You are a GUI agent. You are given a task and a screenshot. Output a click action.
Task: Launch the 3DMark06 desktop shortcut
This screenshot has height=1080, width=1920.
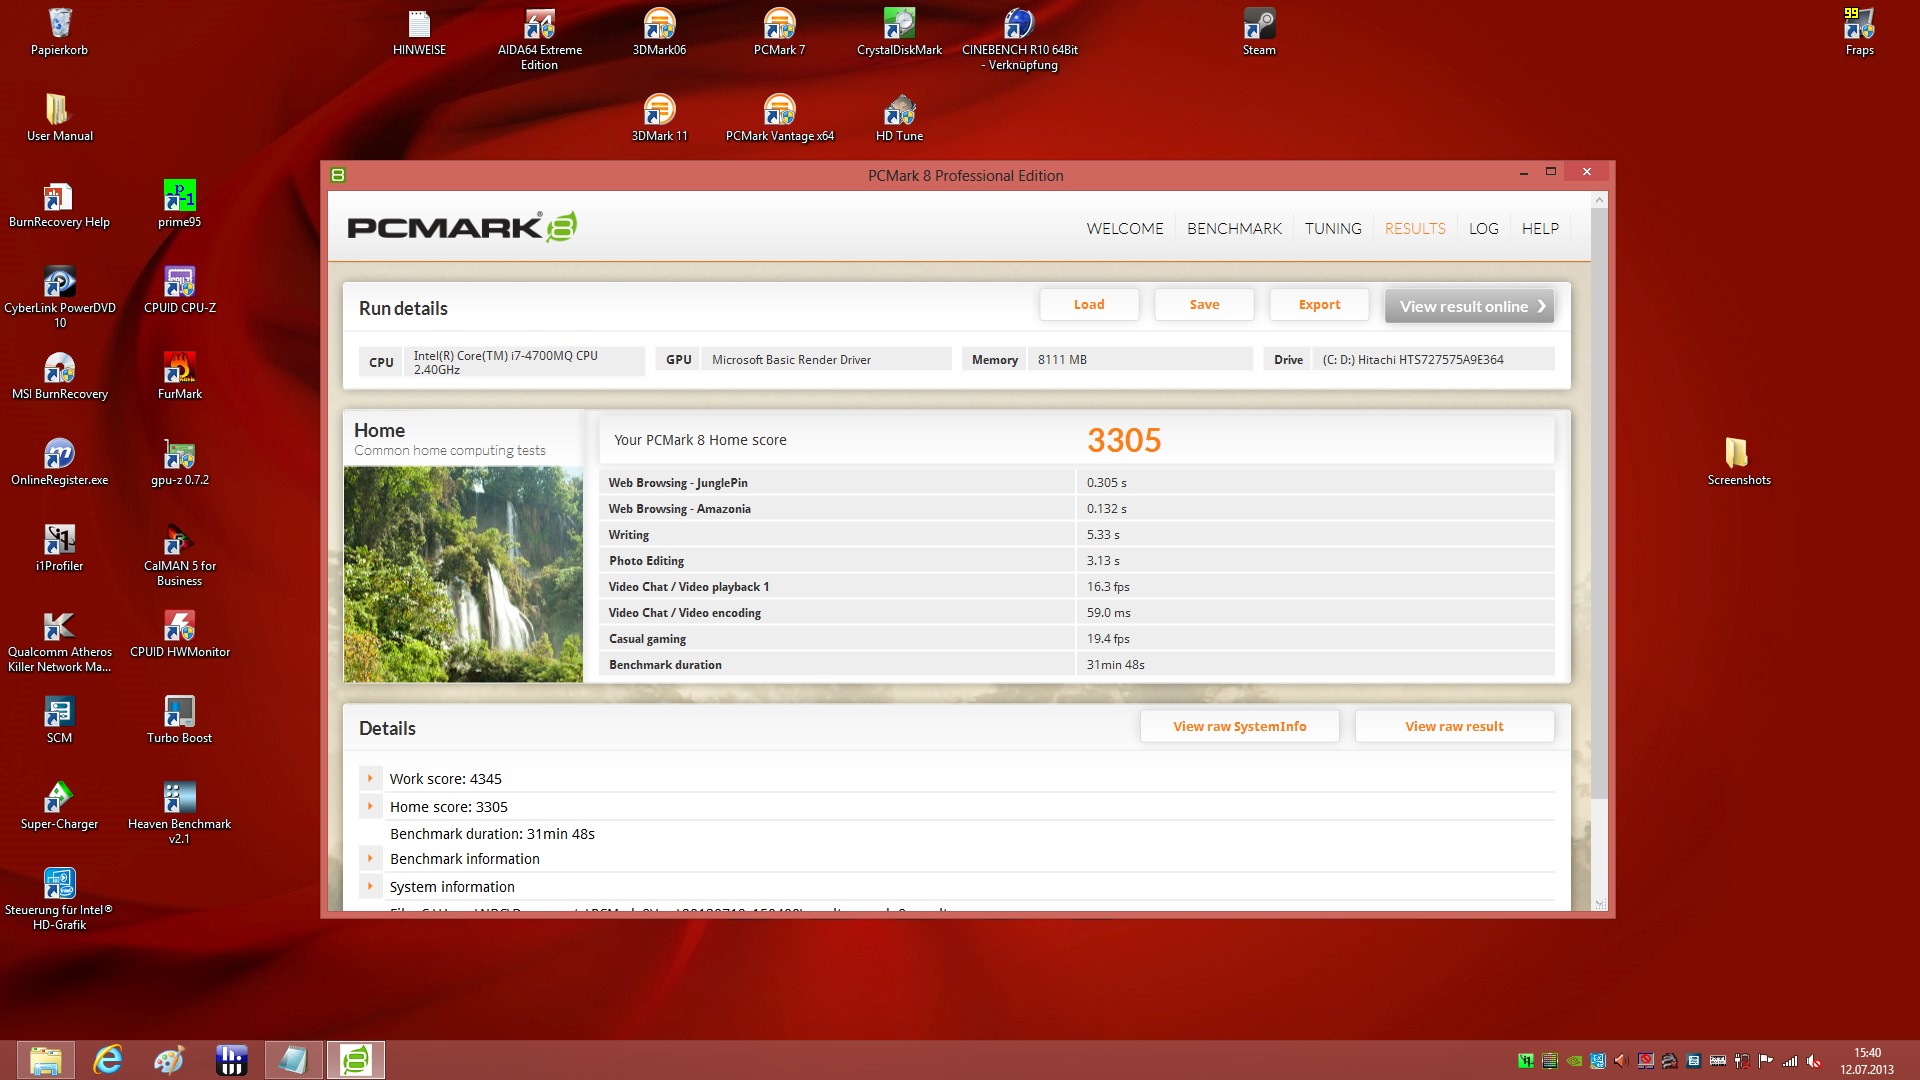(x=659, y=32)
